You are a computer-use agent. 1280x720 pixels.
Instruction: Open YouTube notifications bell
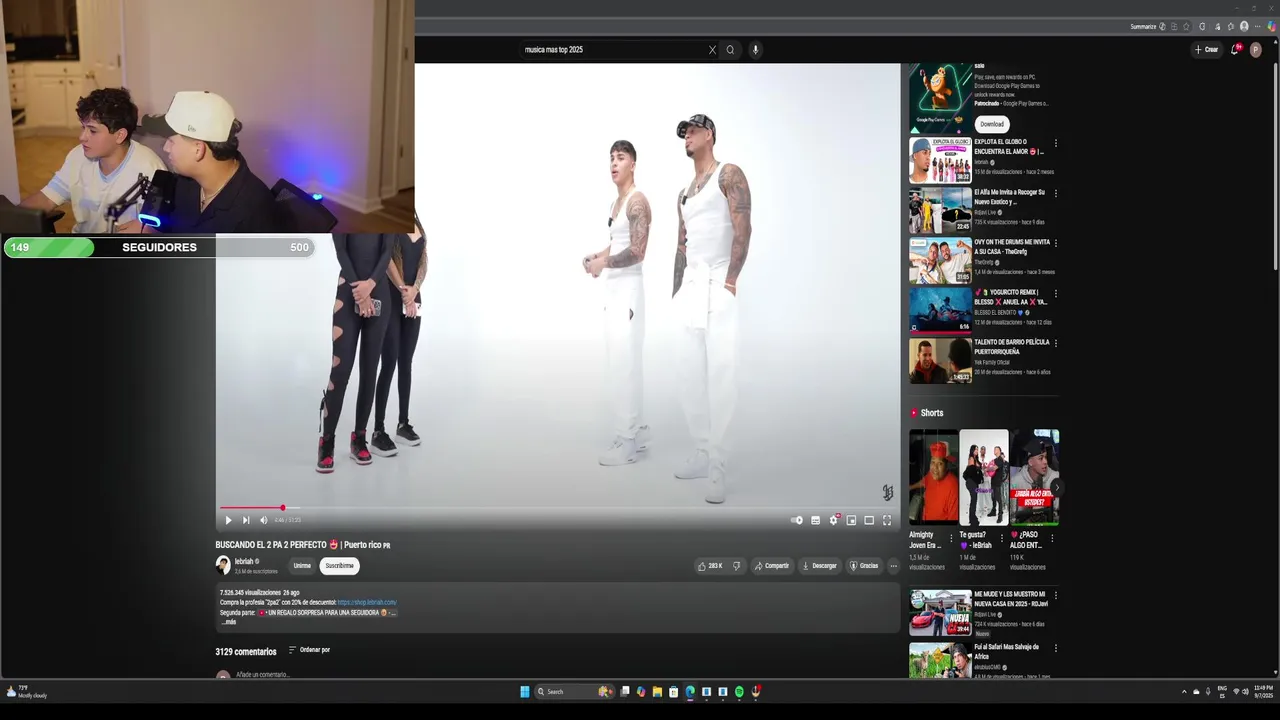coord(1235,50)
